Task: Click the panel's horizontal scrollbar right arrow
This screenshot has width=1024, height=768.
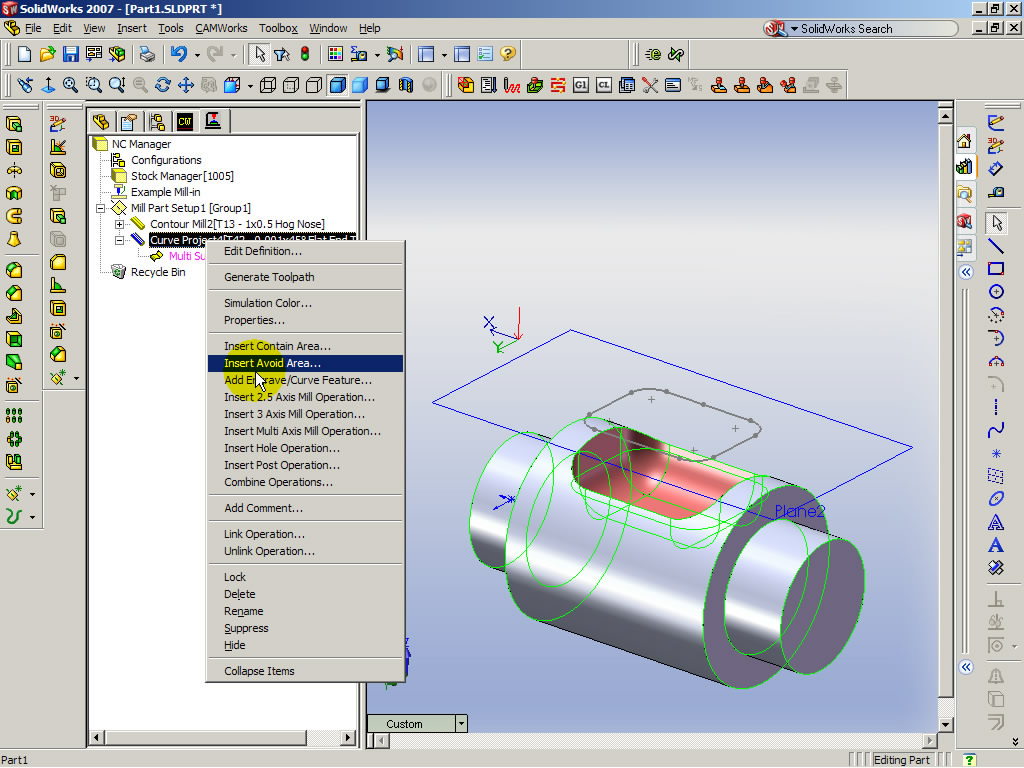Action: pos(348,737)
